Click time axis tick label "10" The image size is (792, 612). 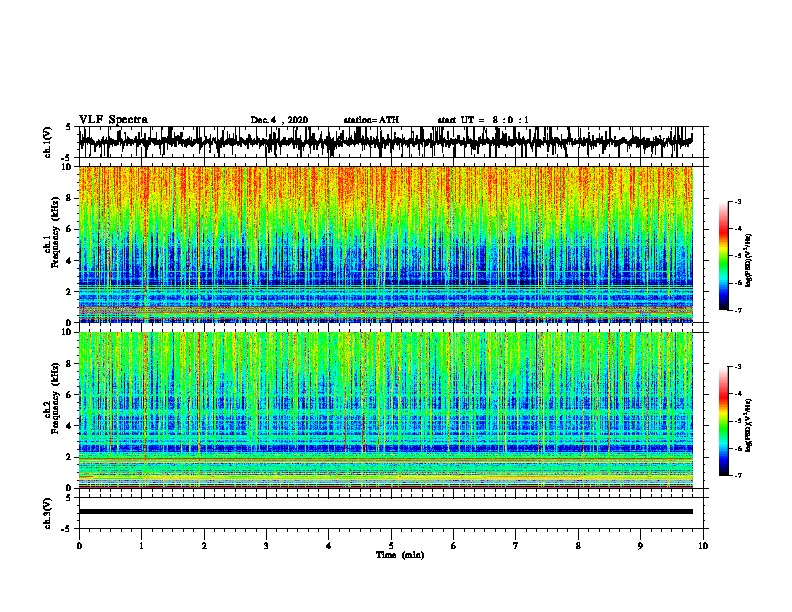coord(703,546)
